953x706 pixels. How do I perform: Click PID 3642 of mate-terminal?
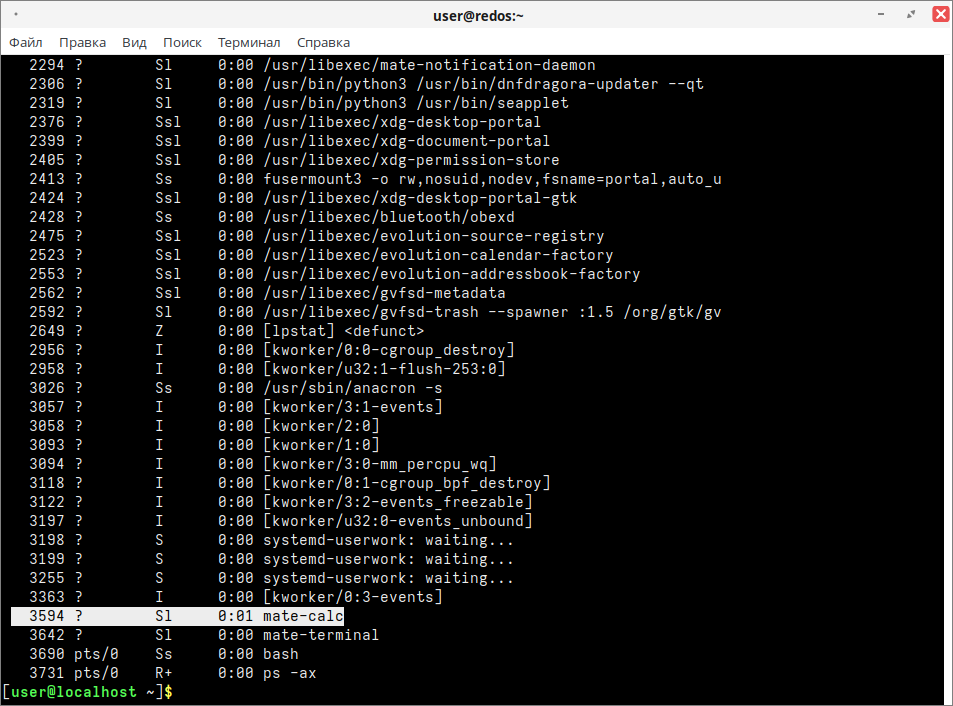(x=46, y=635)
